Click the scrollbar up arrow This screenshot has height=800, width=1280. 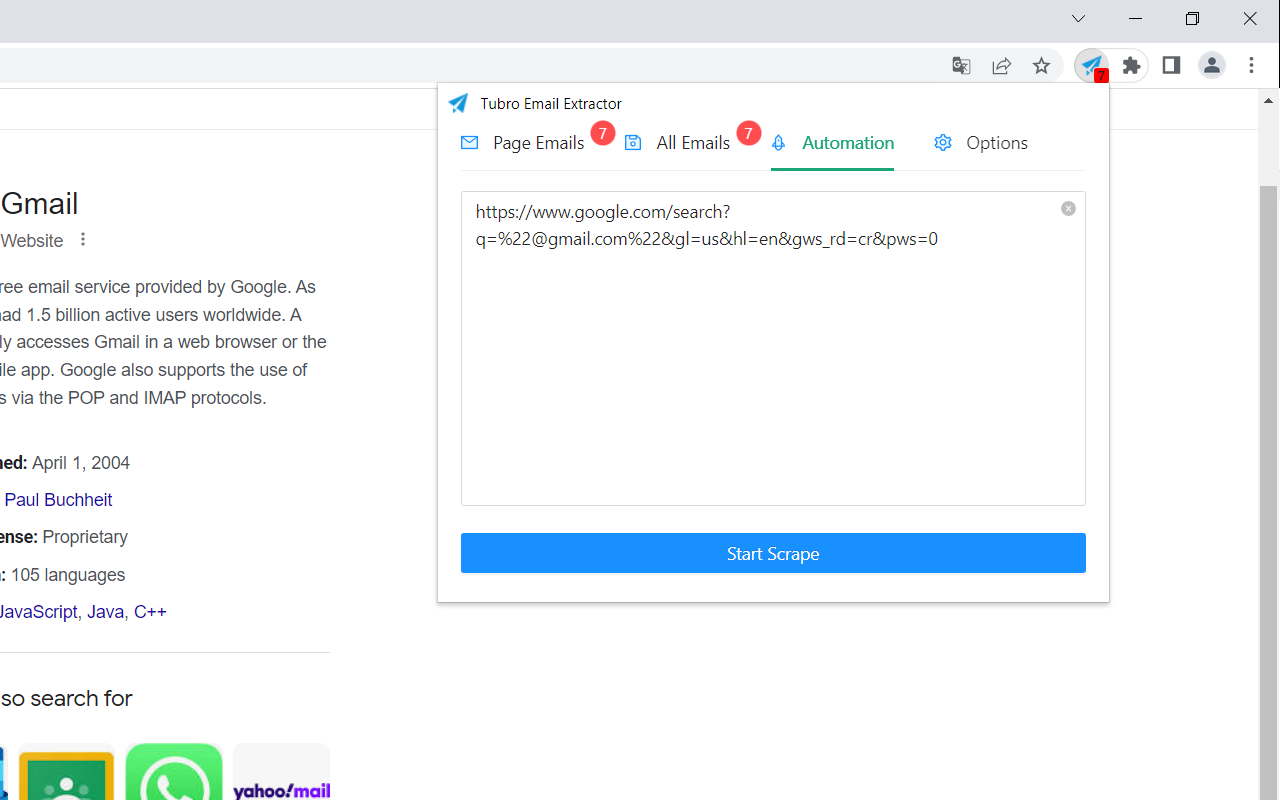[x=1269, y=101]
